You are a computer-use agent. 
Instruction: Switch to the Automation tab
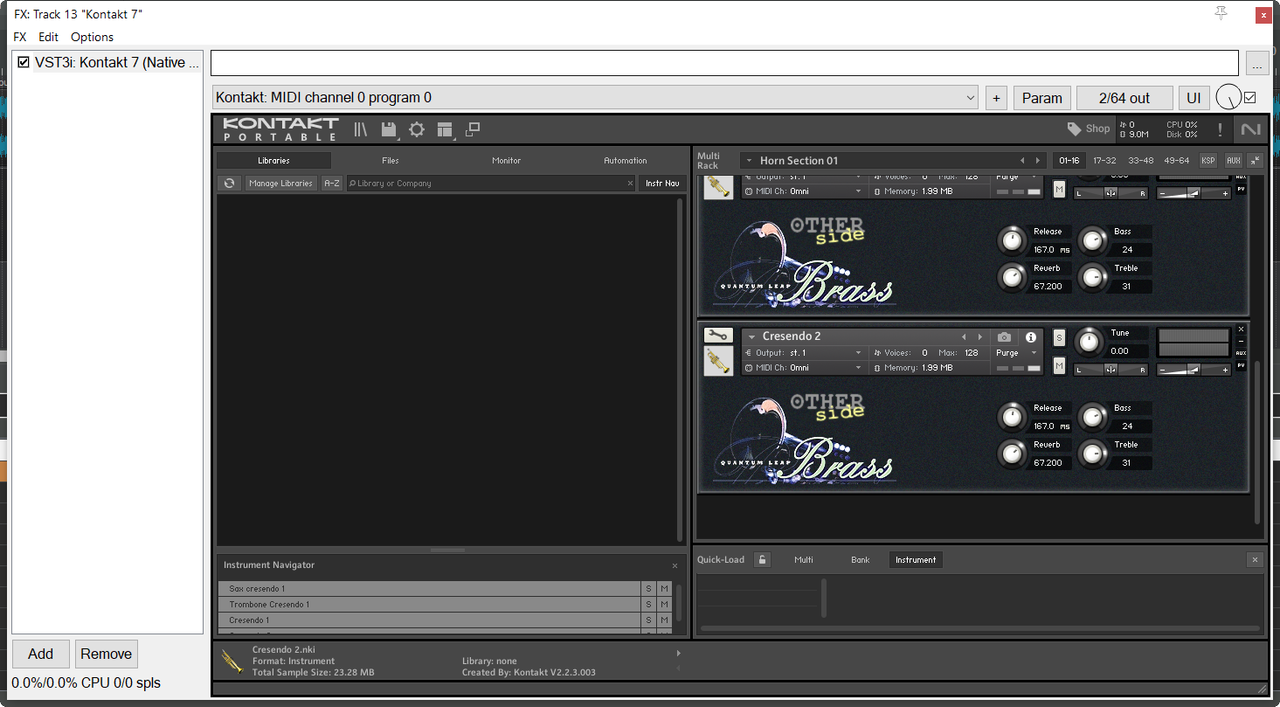(625, 160)
